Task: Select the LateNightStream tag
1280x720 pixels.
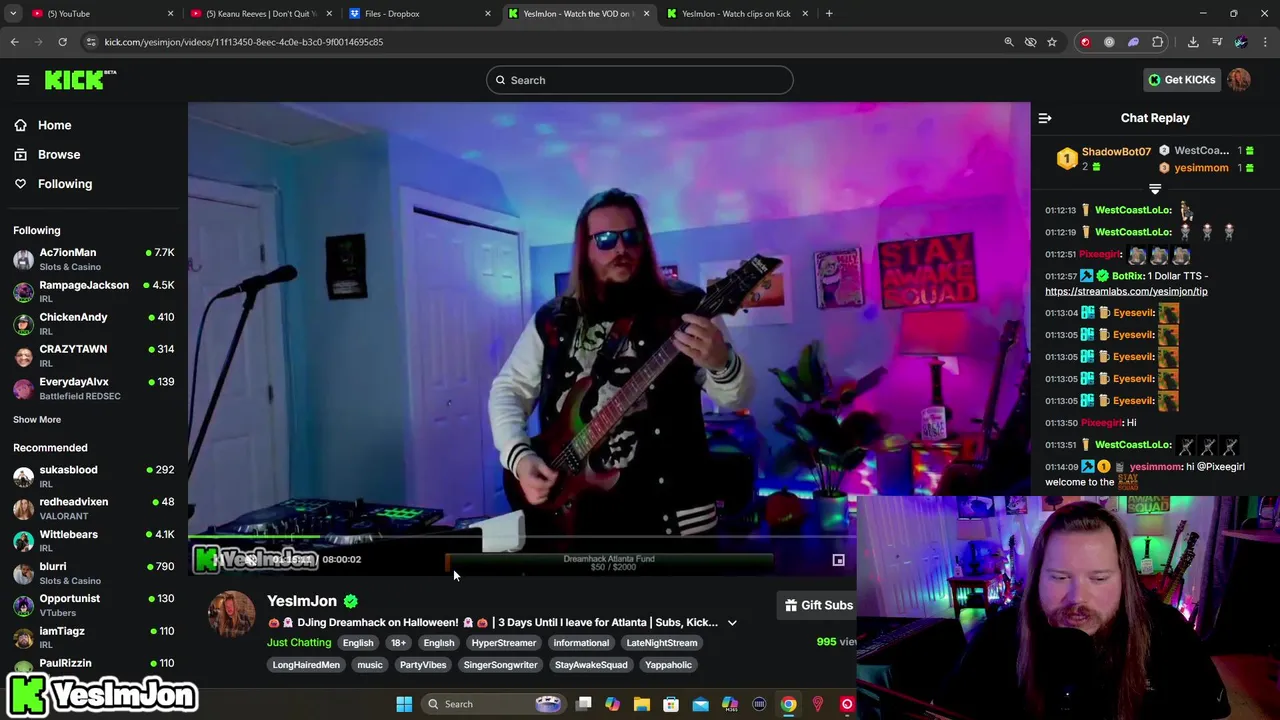Action: (x=662, y=643)
